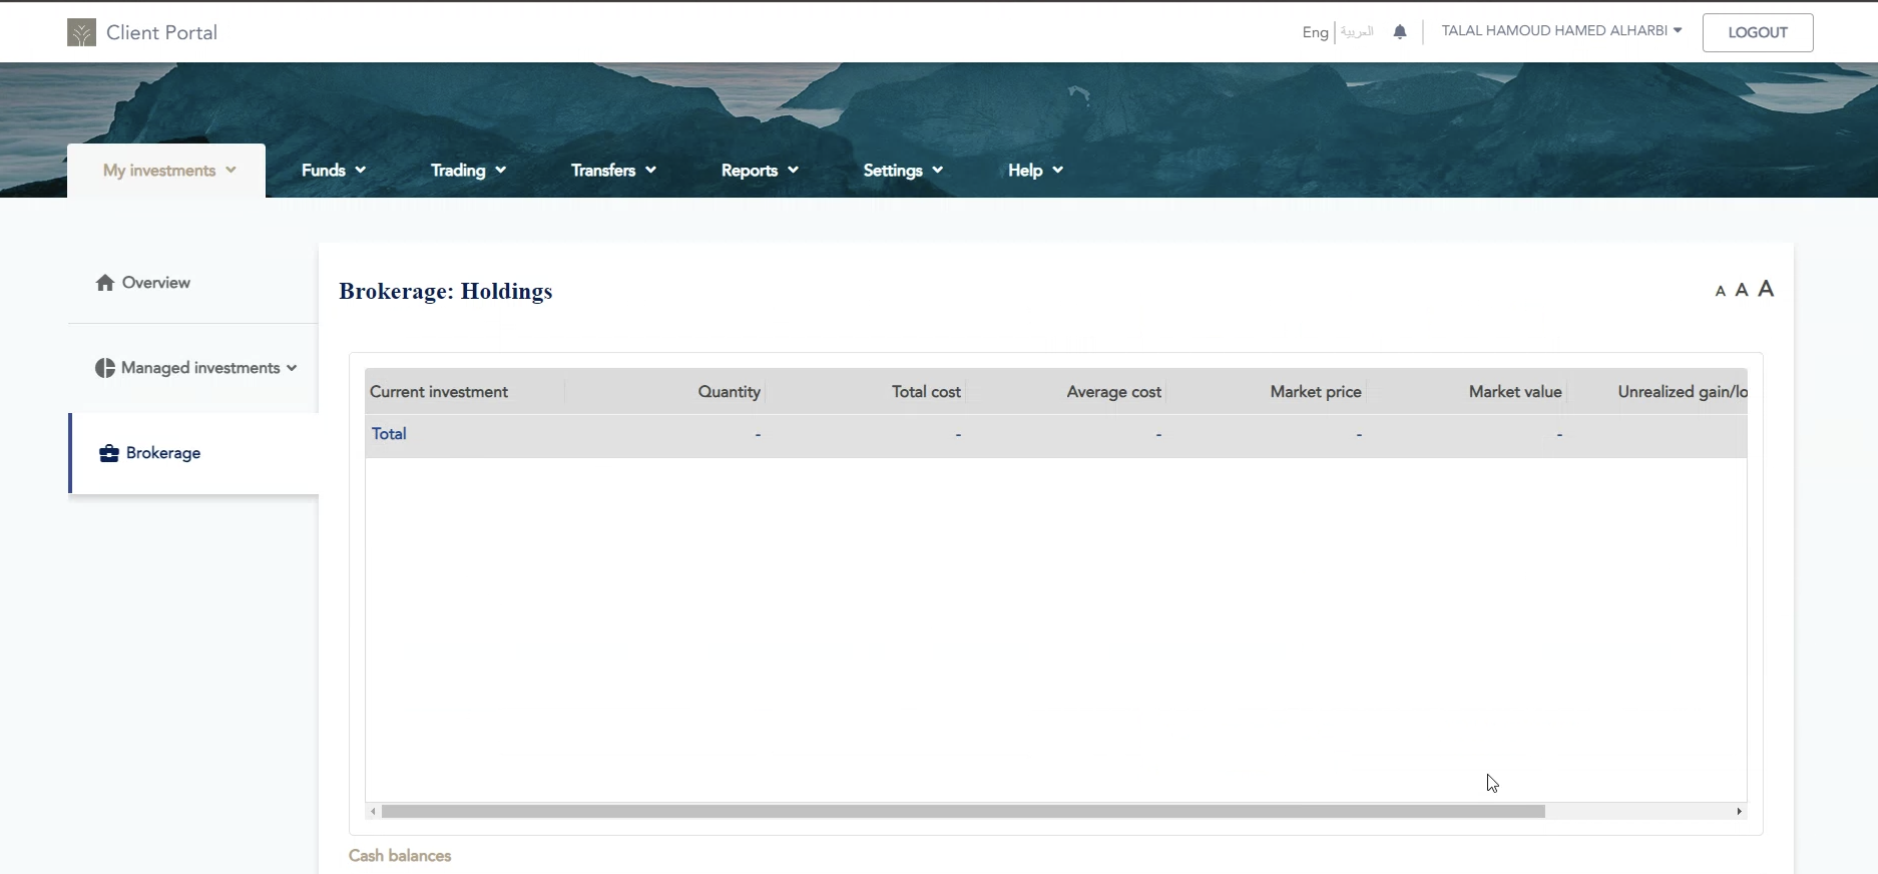Screen dimensions: 1878x874
Task: Click the Total row link
Action: [389, 434]
